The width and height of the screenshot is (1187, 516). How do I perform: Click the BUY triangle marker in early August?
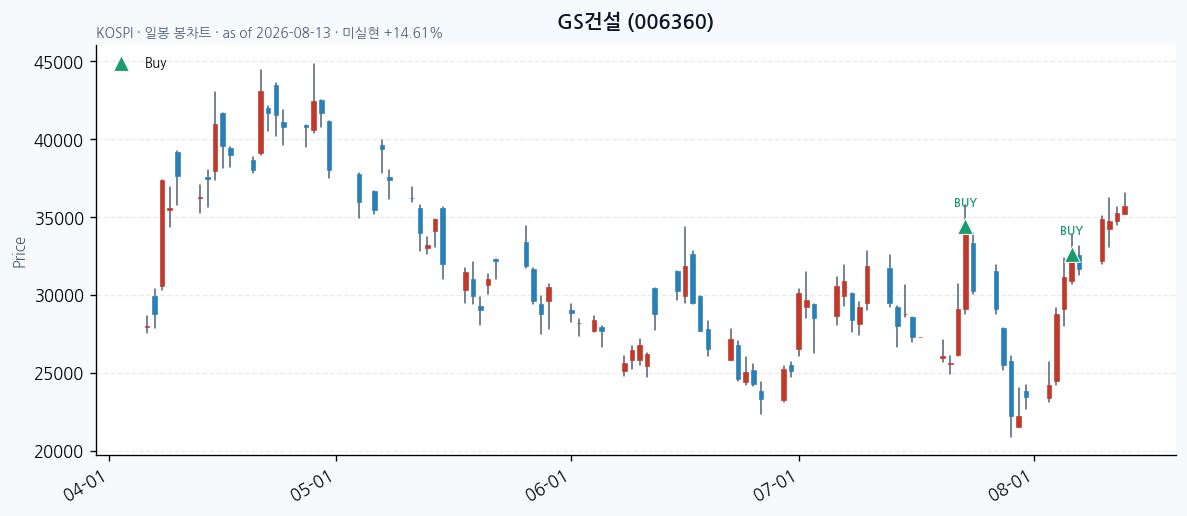pyautogui.click(x=1072, y=256)
